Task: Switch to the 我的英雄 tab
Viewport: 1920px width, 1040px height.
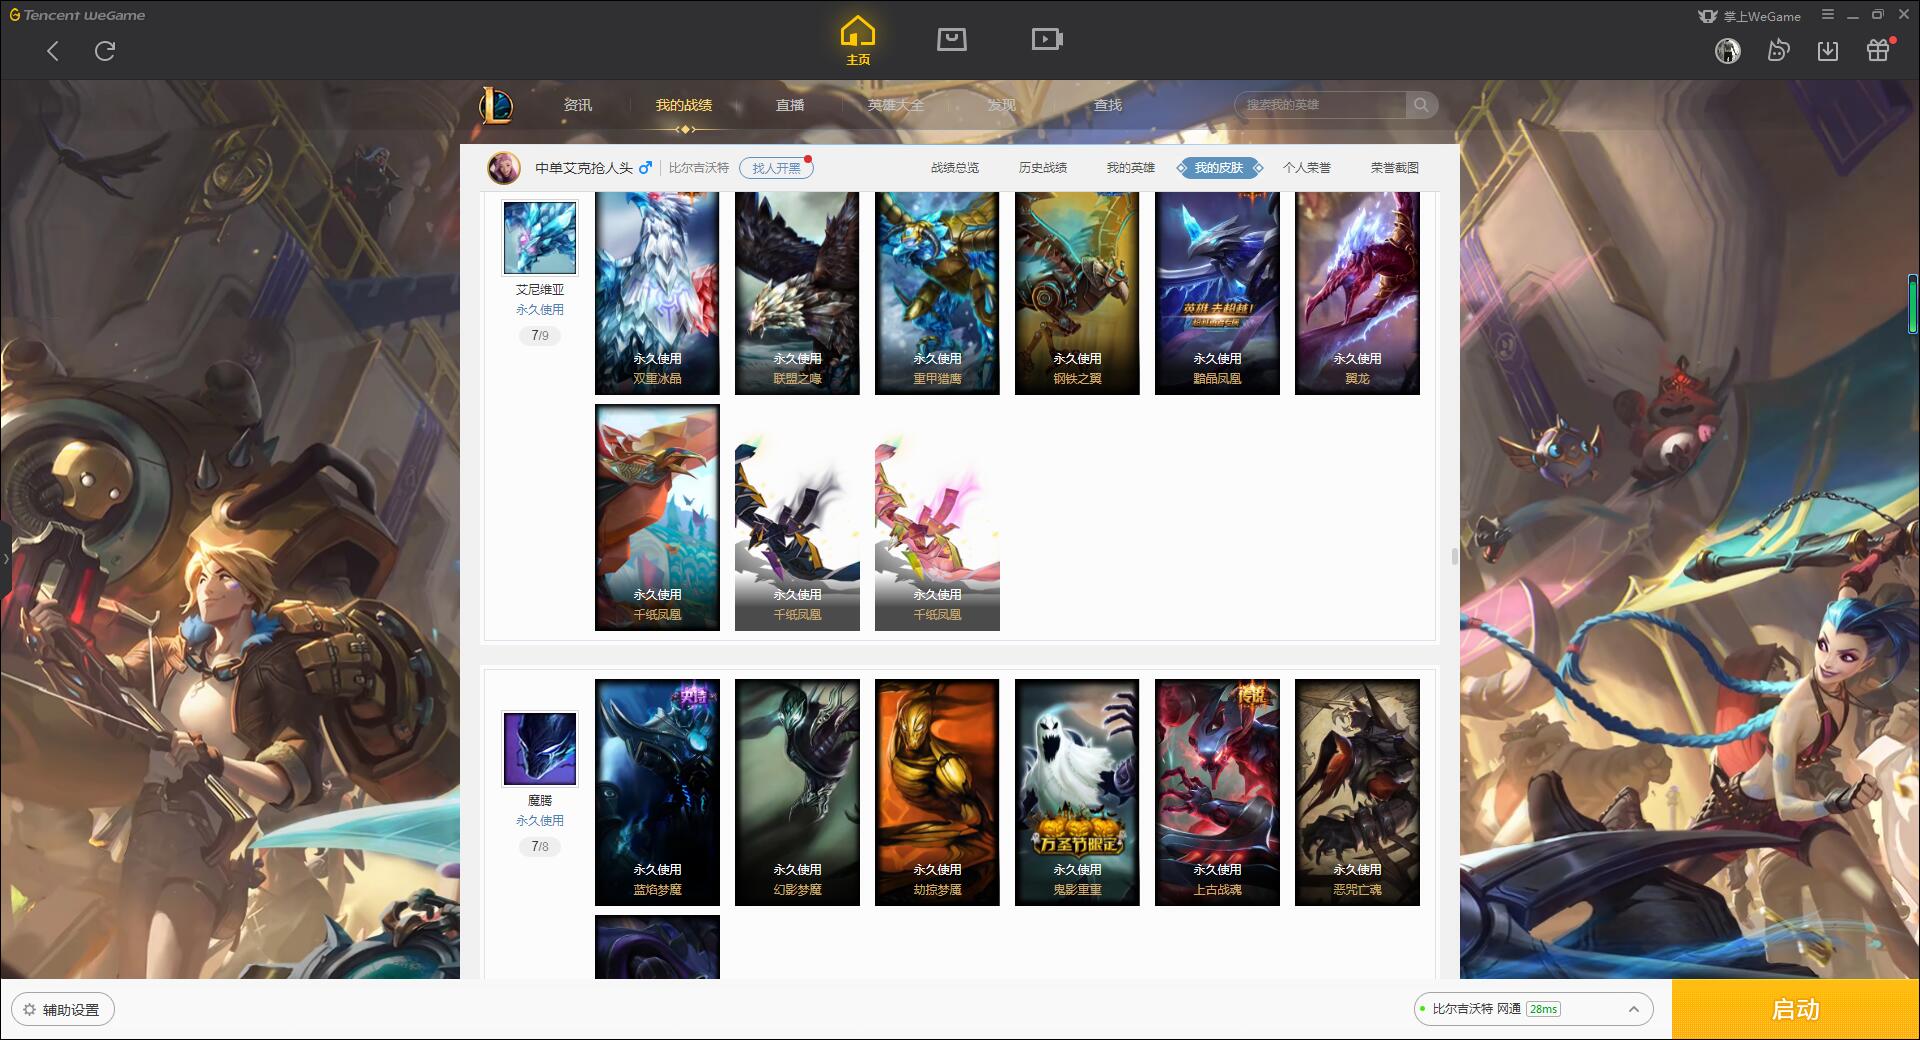Action: tap(1131, 168)
